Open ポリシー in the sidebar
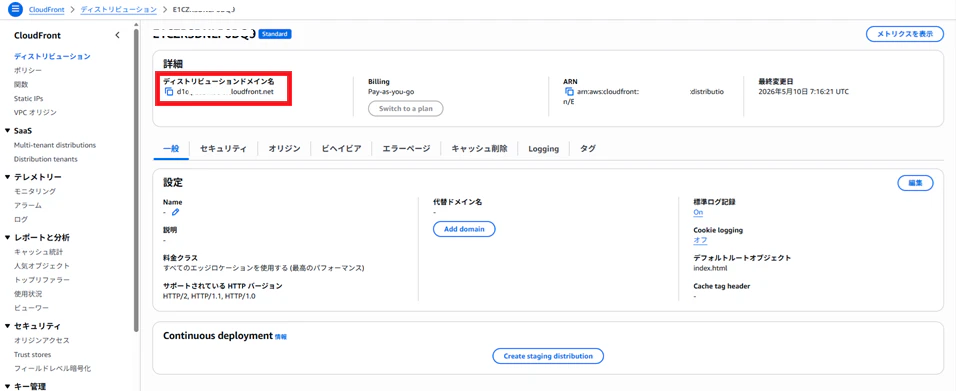 [28, 70]
